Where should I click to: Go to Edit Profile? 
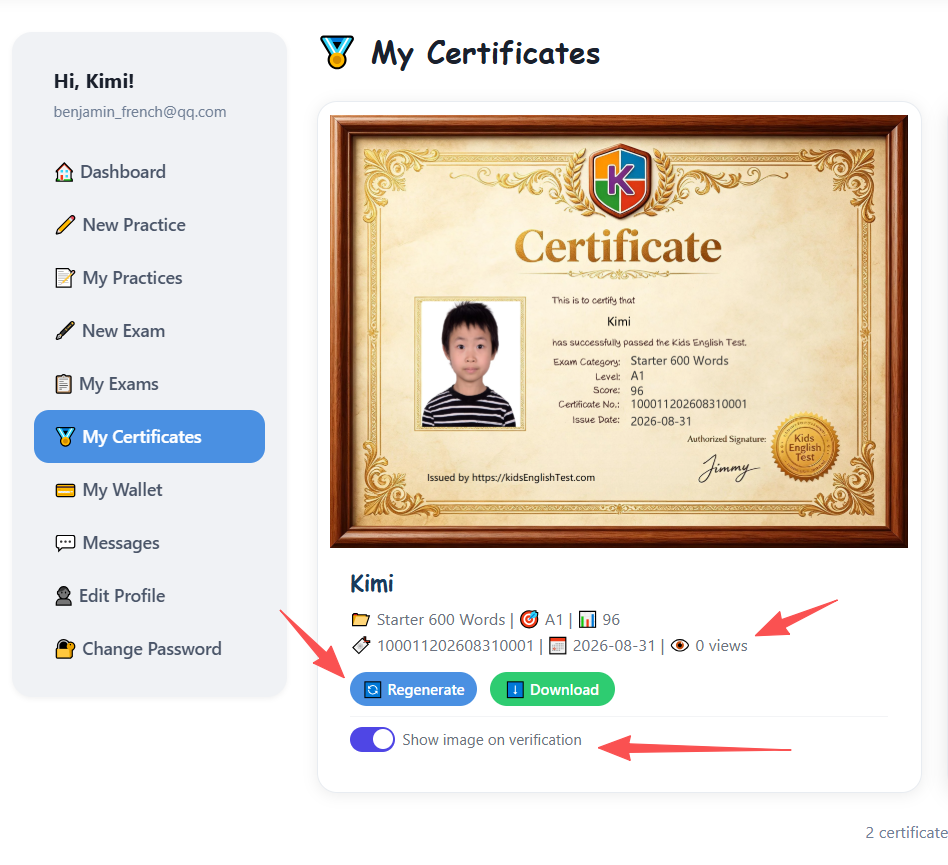149,595
